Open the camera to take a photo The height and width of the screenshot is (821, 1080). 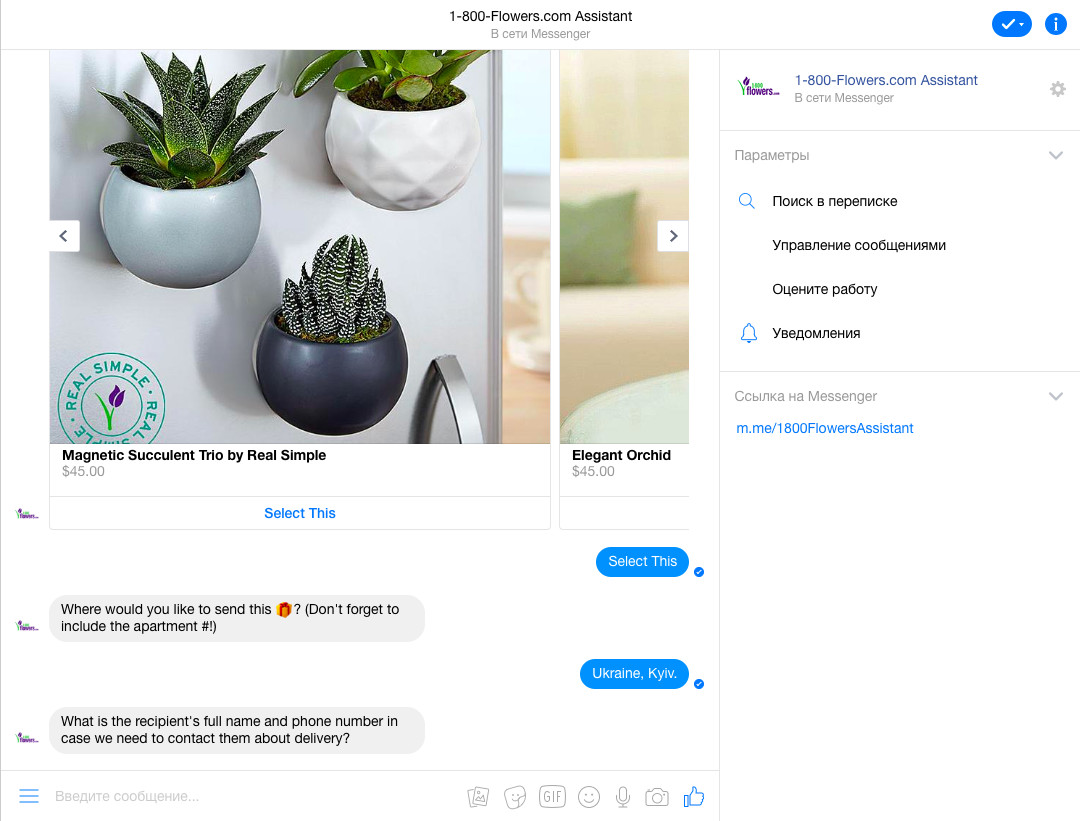click(x=657, y=797)
